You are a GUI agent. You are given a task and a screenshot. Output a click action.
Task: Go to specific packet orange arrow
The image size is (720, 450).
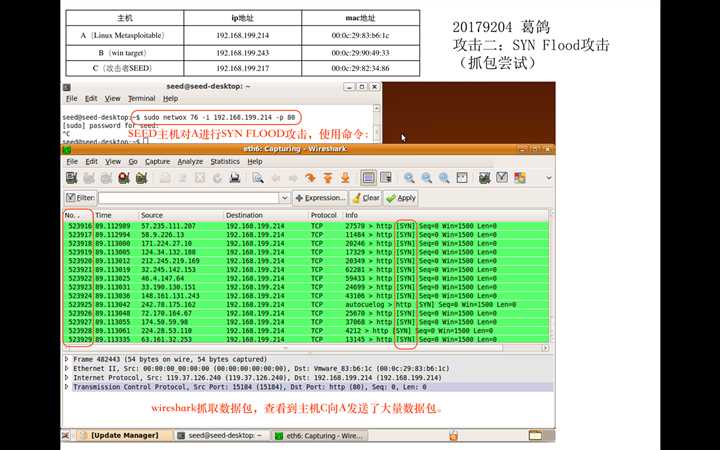[x=310, y=178]
